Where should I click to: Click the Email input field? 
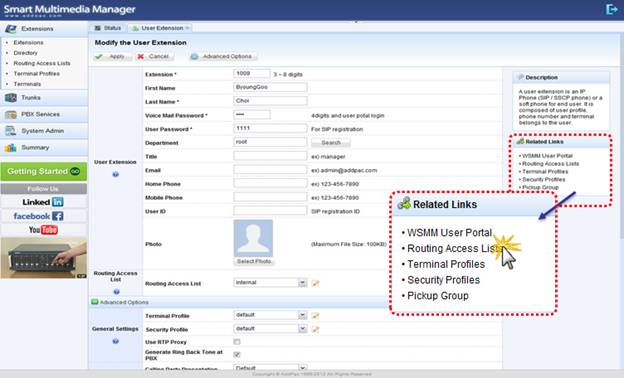[x=270, y=170]
